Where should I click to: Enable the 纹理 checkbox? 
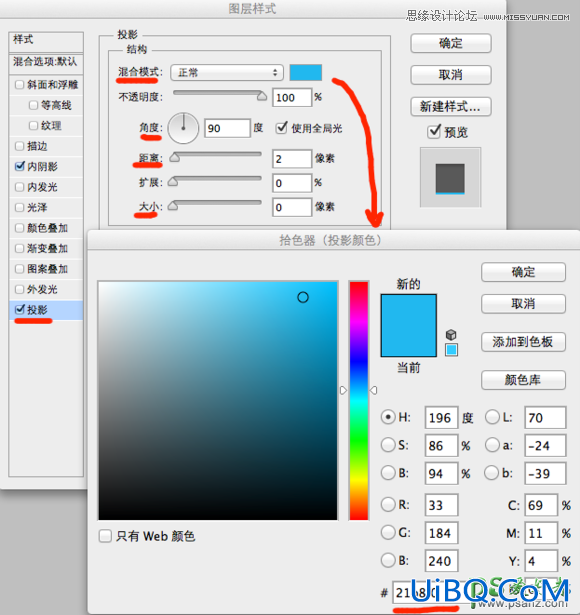pos(33,126)
